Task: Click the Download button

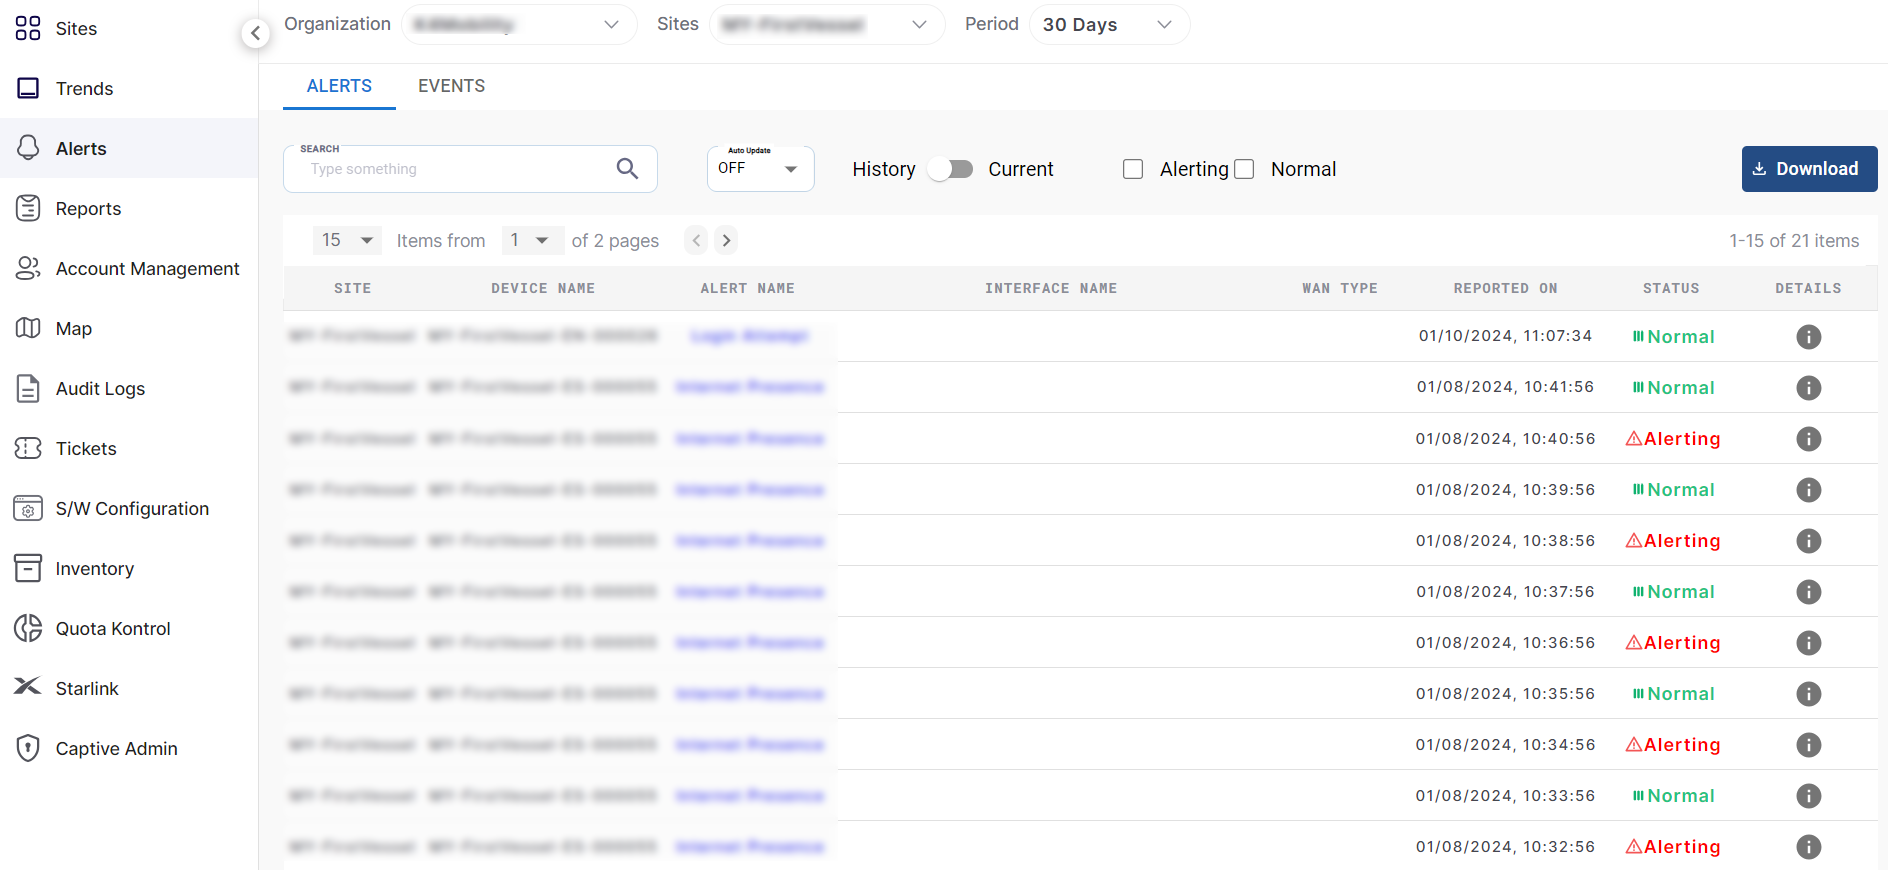Action: point(1808,169)
